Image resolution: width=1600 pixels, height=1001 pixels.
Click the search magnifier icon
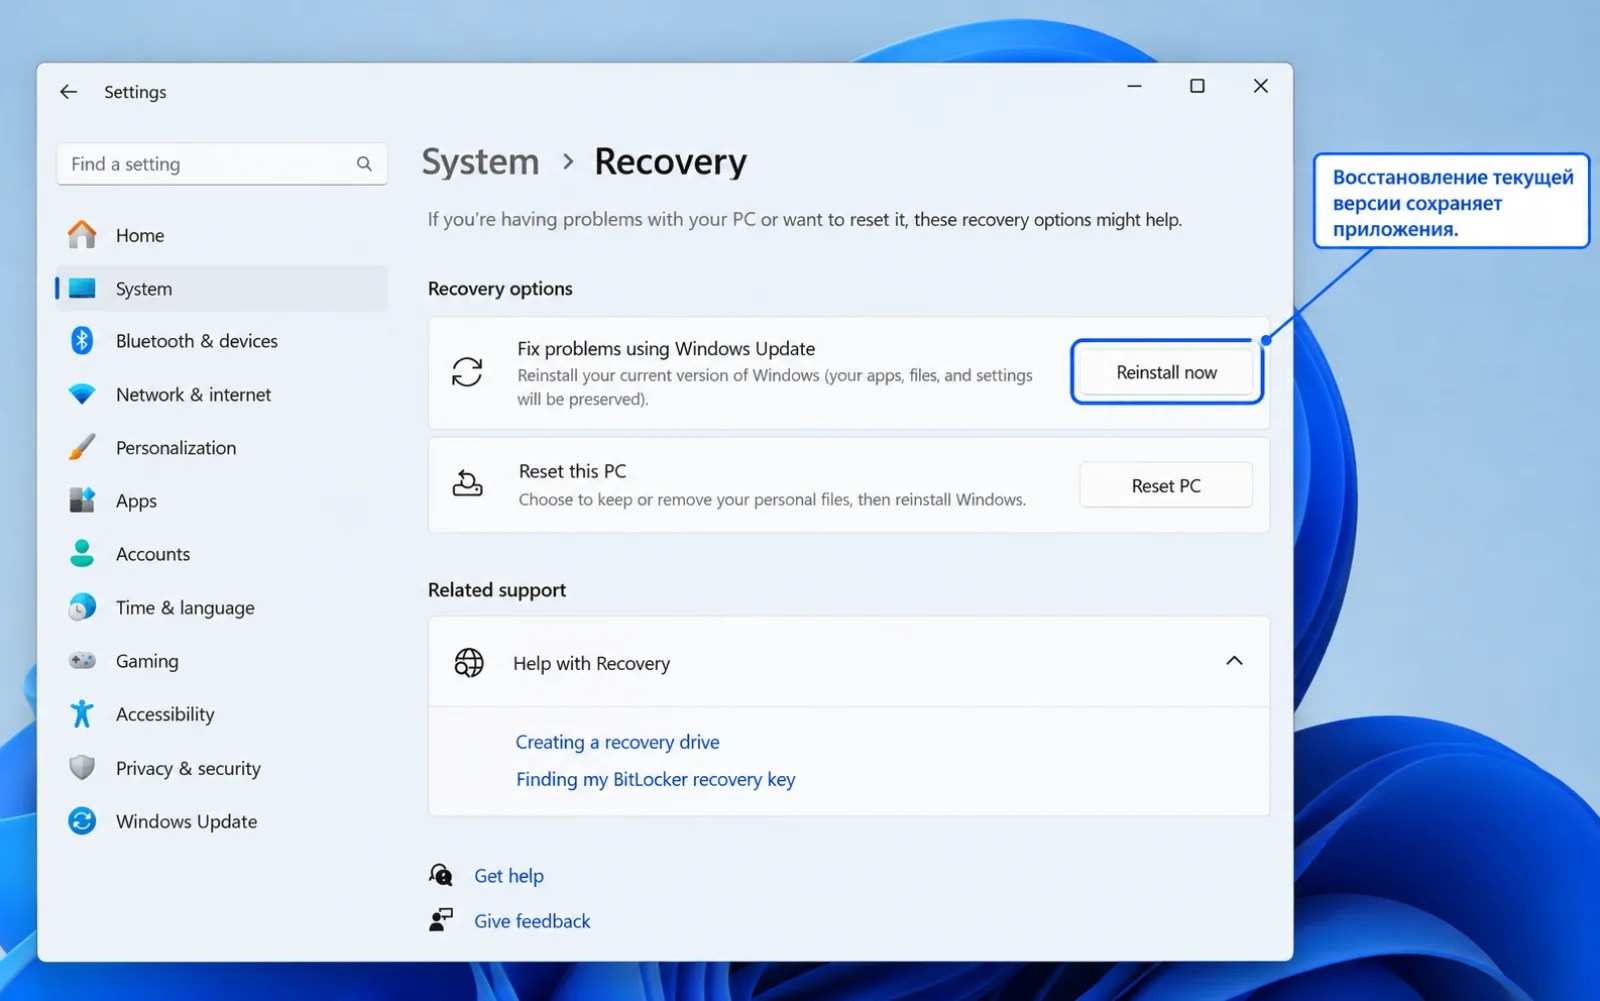click(x=364, y=164)
